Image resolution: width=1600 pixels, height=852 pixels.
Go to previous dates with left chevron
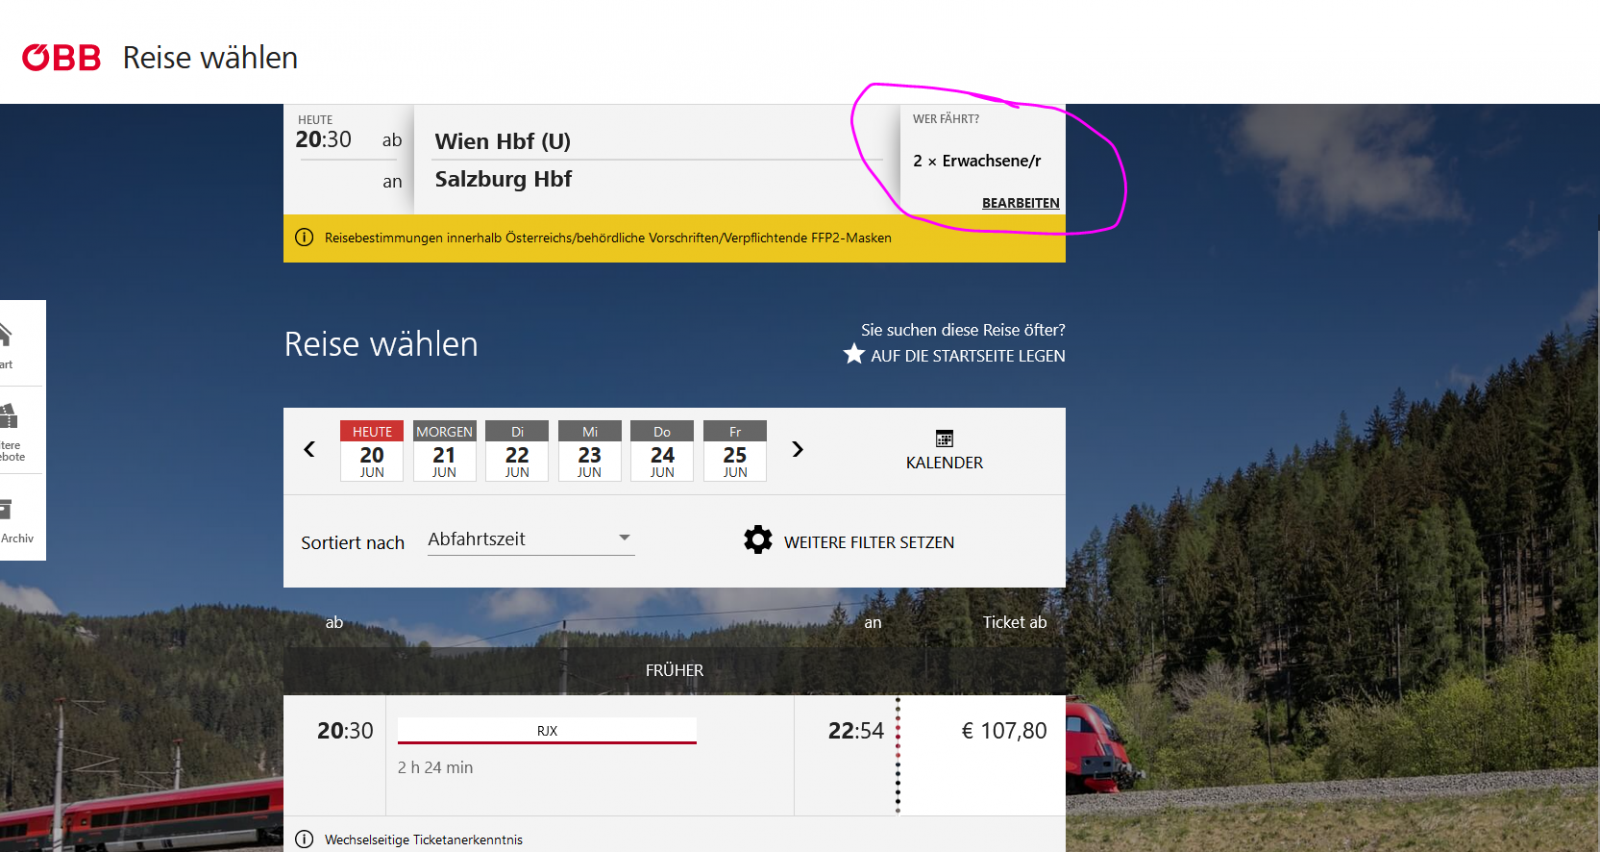pyautogui.click(x=310, y=450)
